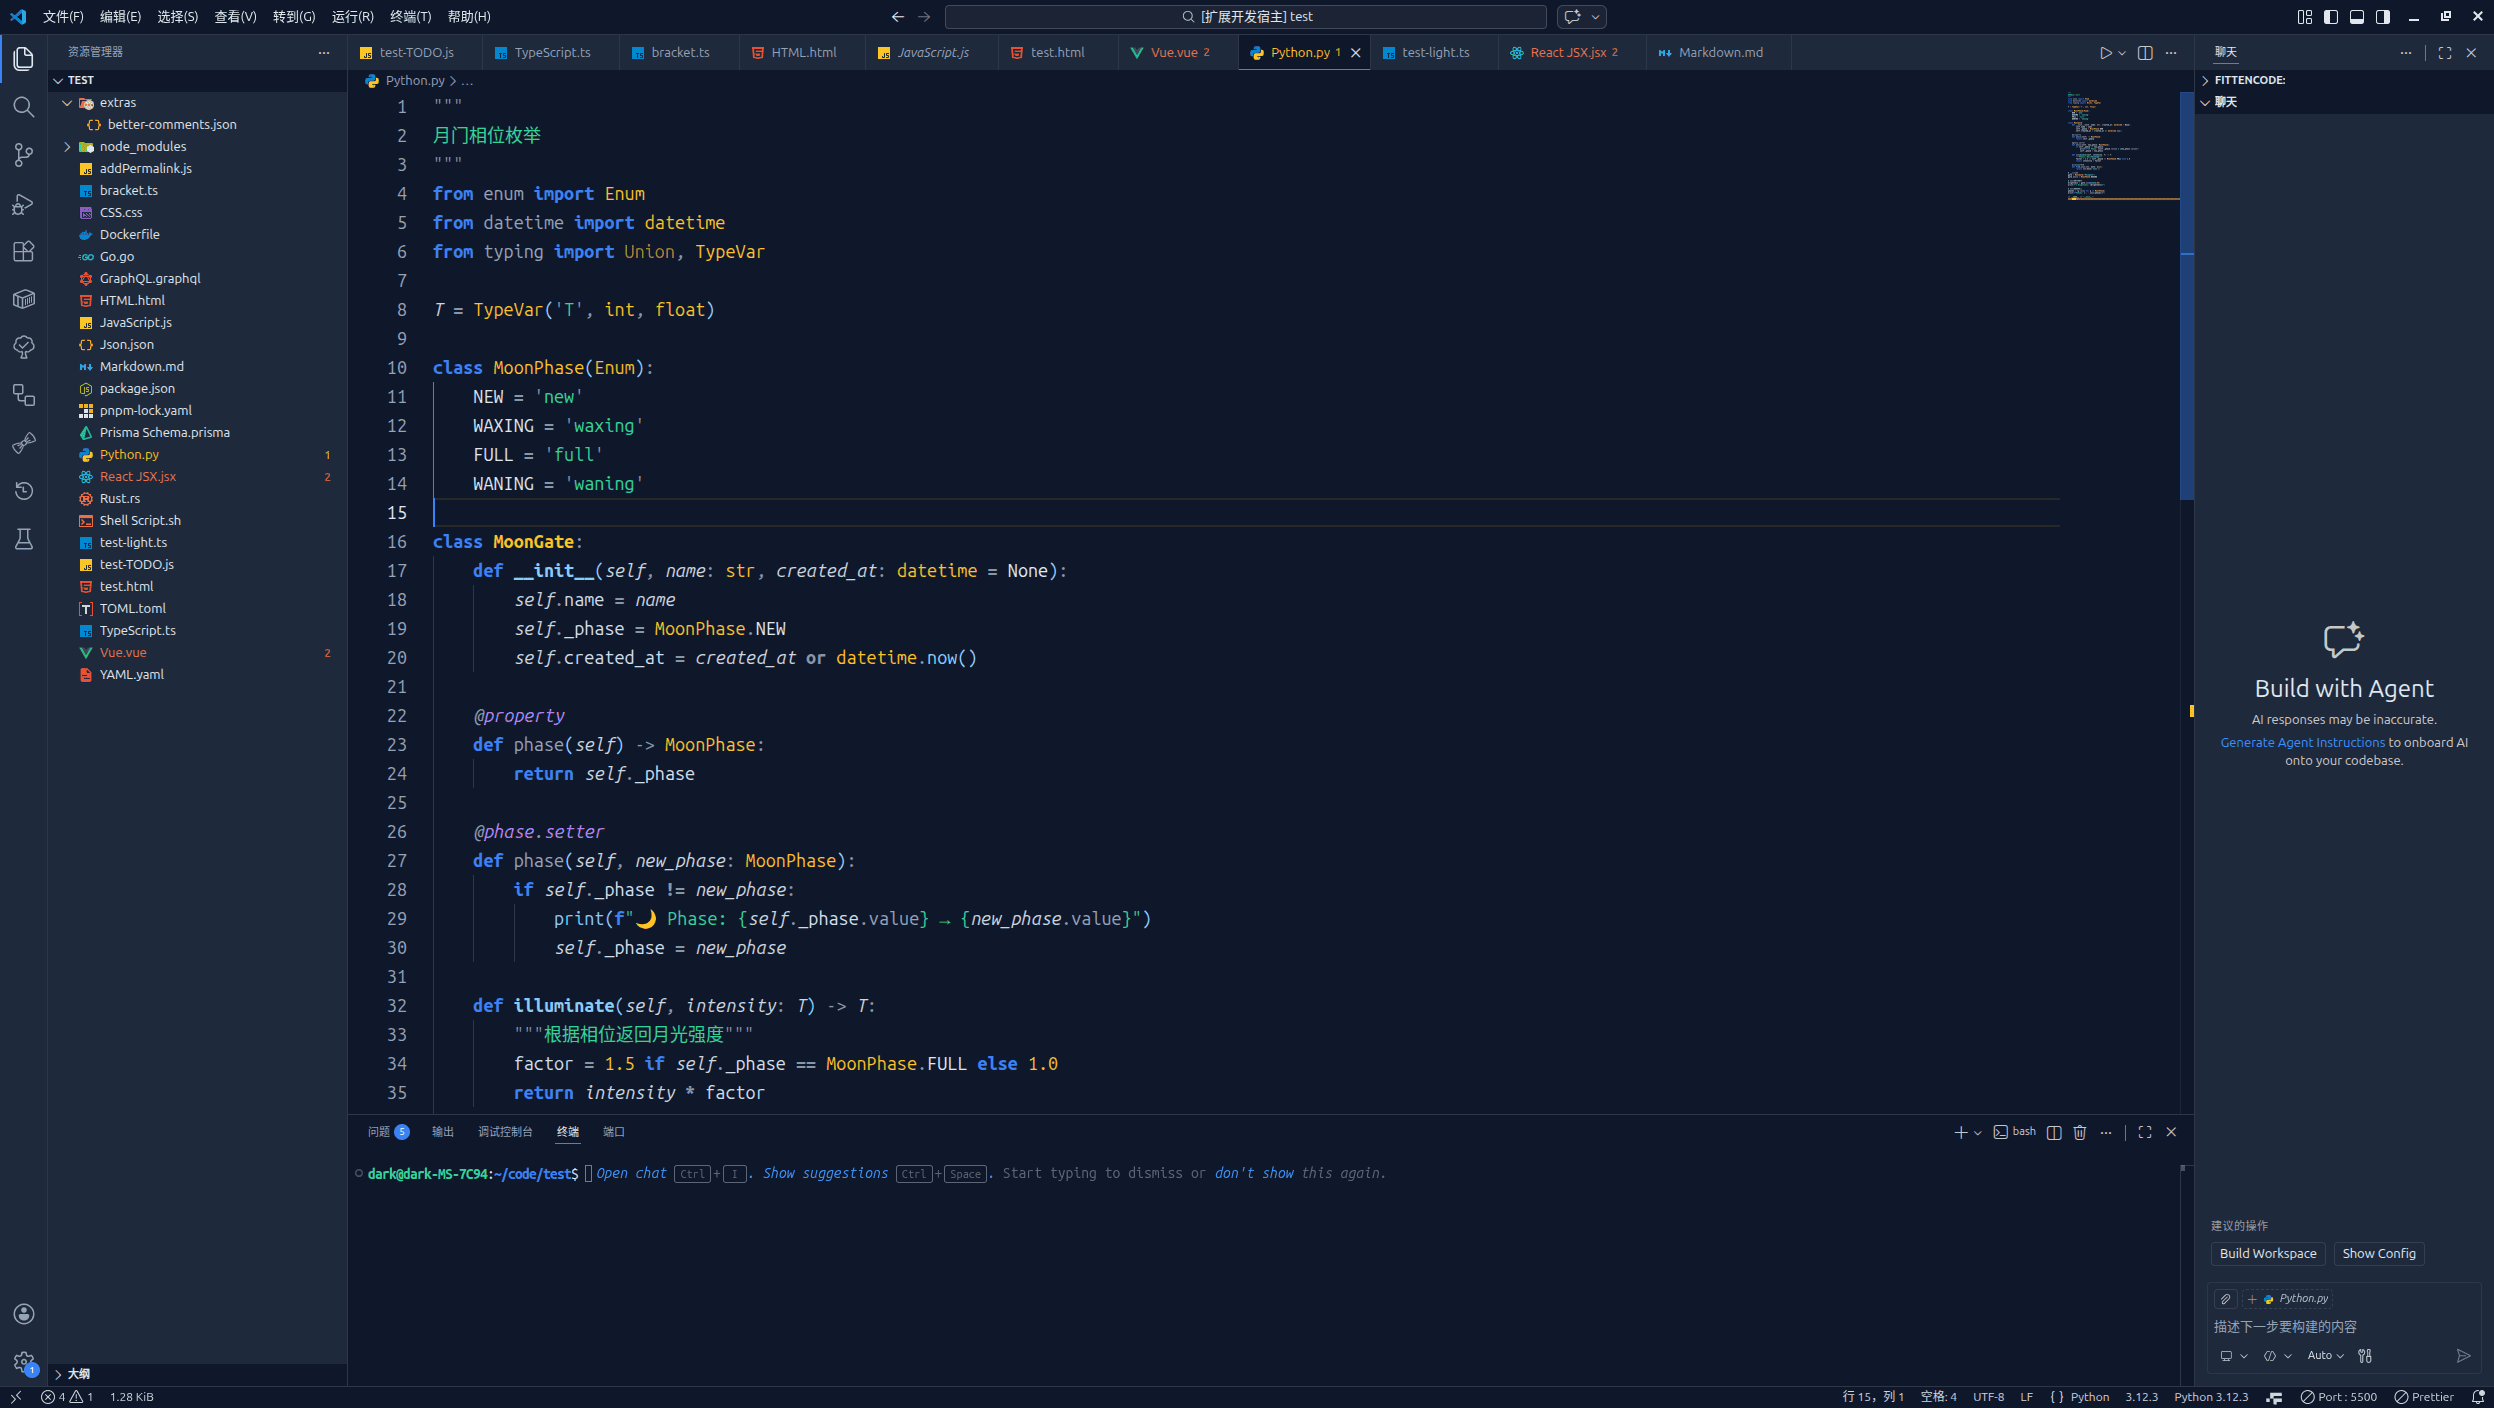Focus the command center search box

coord(1245,17)
